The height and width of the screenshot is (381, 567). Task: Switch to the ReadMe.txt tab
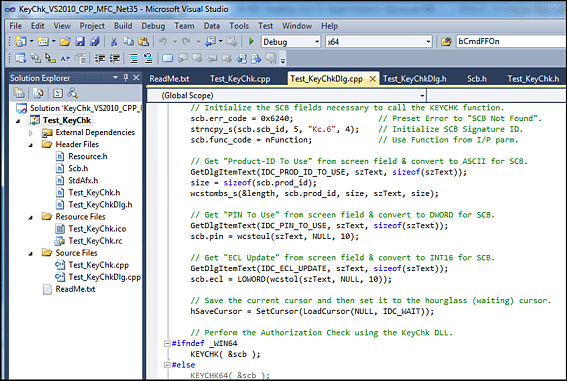point(169,78)
